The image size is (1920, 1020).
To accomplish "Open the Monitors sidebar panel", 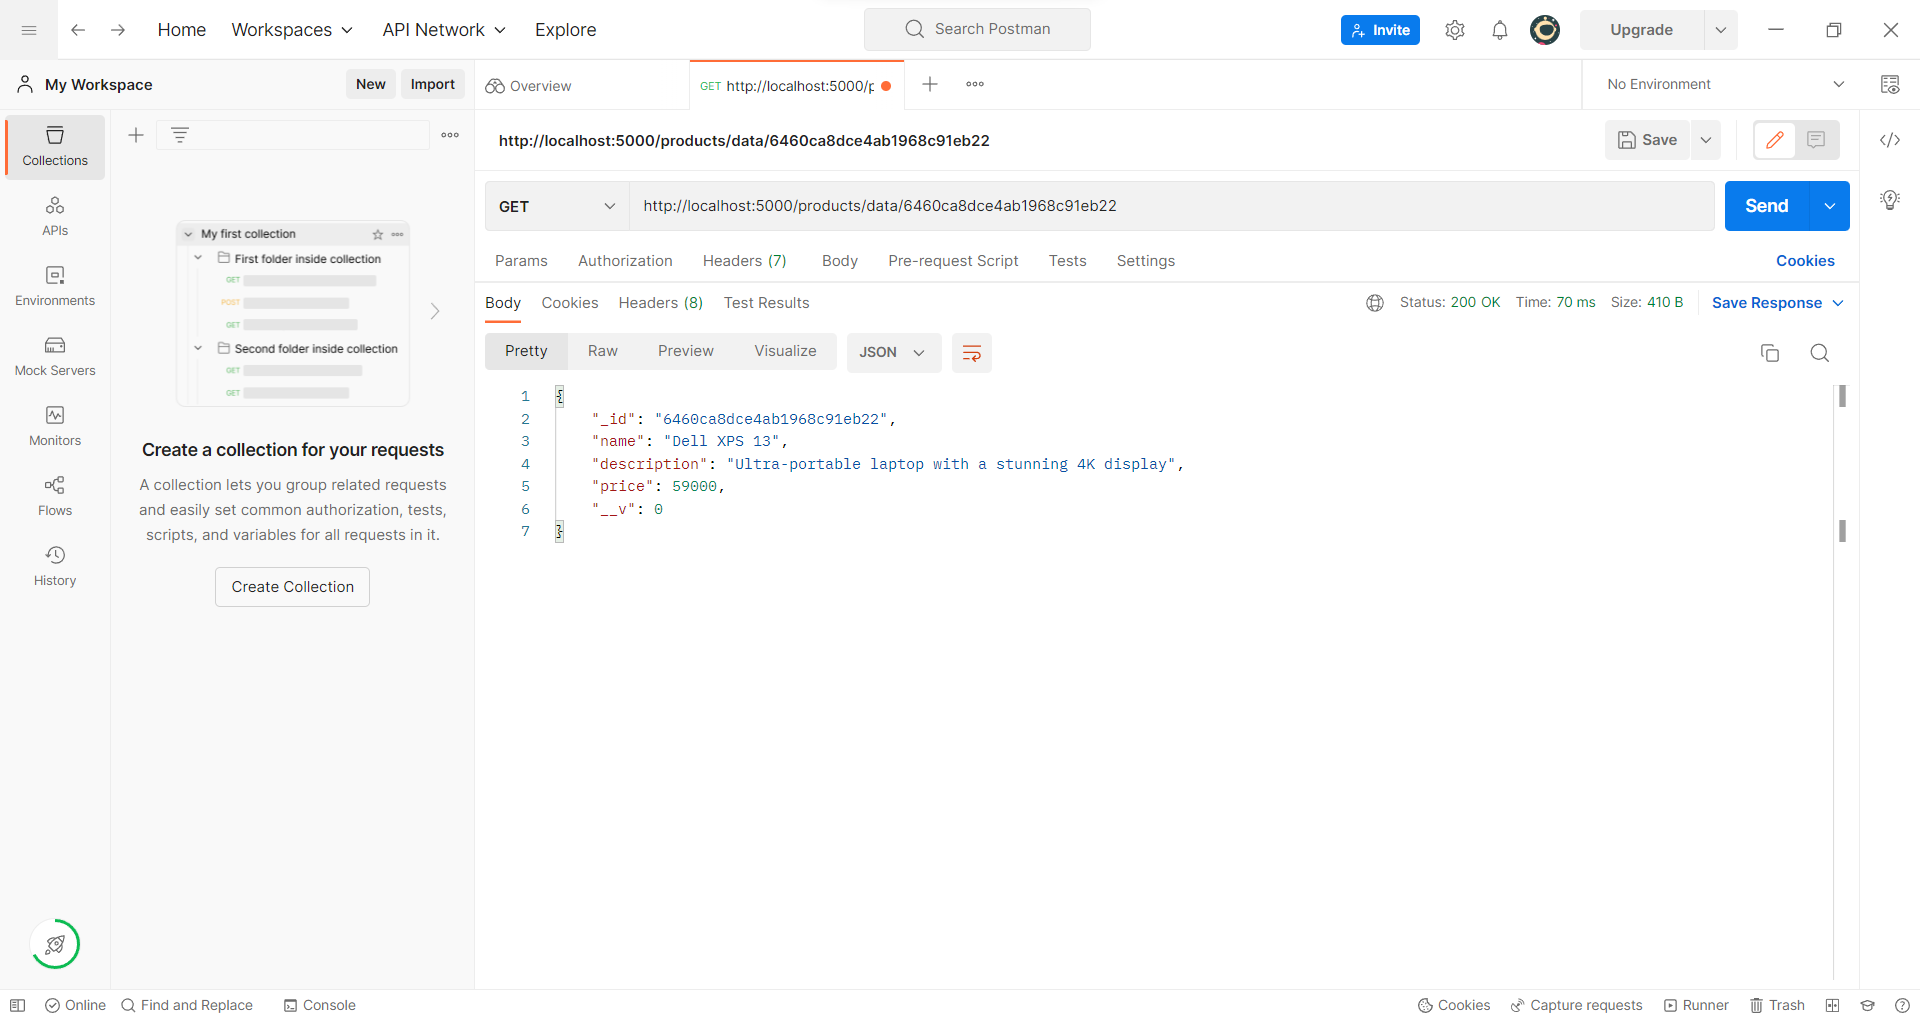I will pos(55,427).
